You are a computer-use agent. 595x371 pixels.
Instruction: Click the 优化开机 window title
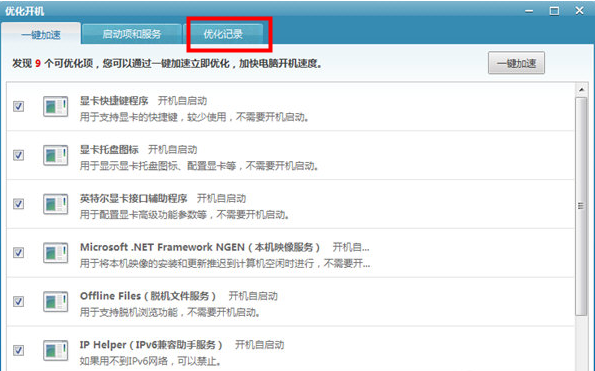25,11
